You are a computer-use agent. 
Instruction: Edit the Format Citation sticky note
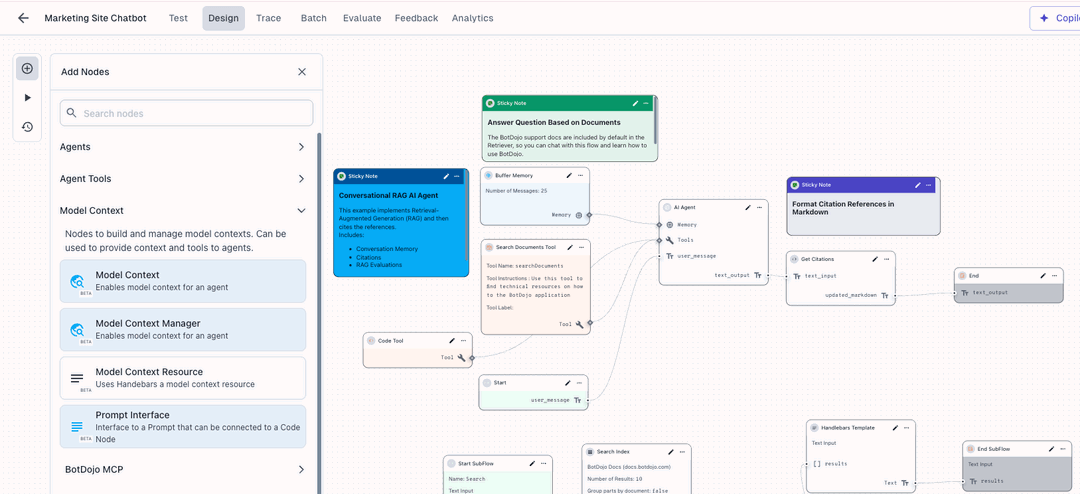[x=917, y=185]
